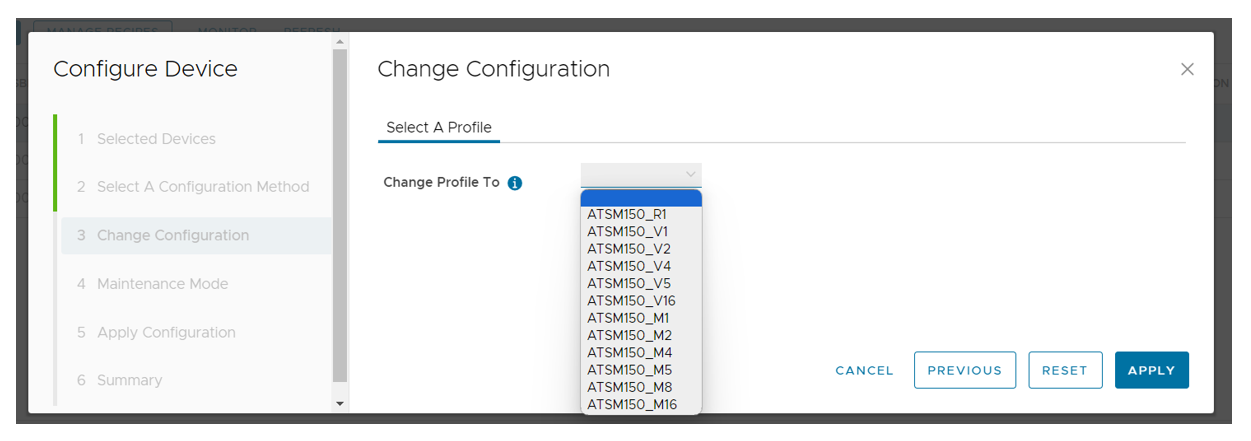Select the ATSM150_M1 profile option
This screenshot has width=1251, height=441.
pyautogui.click(x=628, y=318)
